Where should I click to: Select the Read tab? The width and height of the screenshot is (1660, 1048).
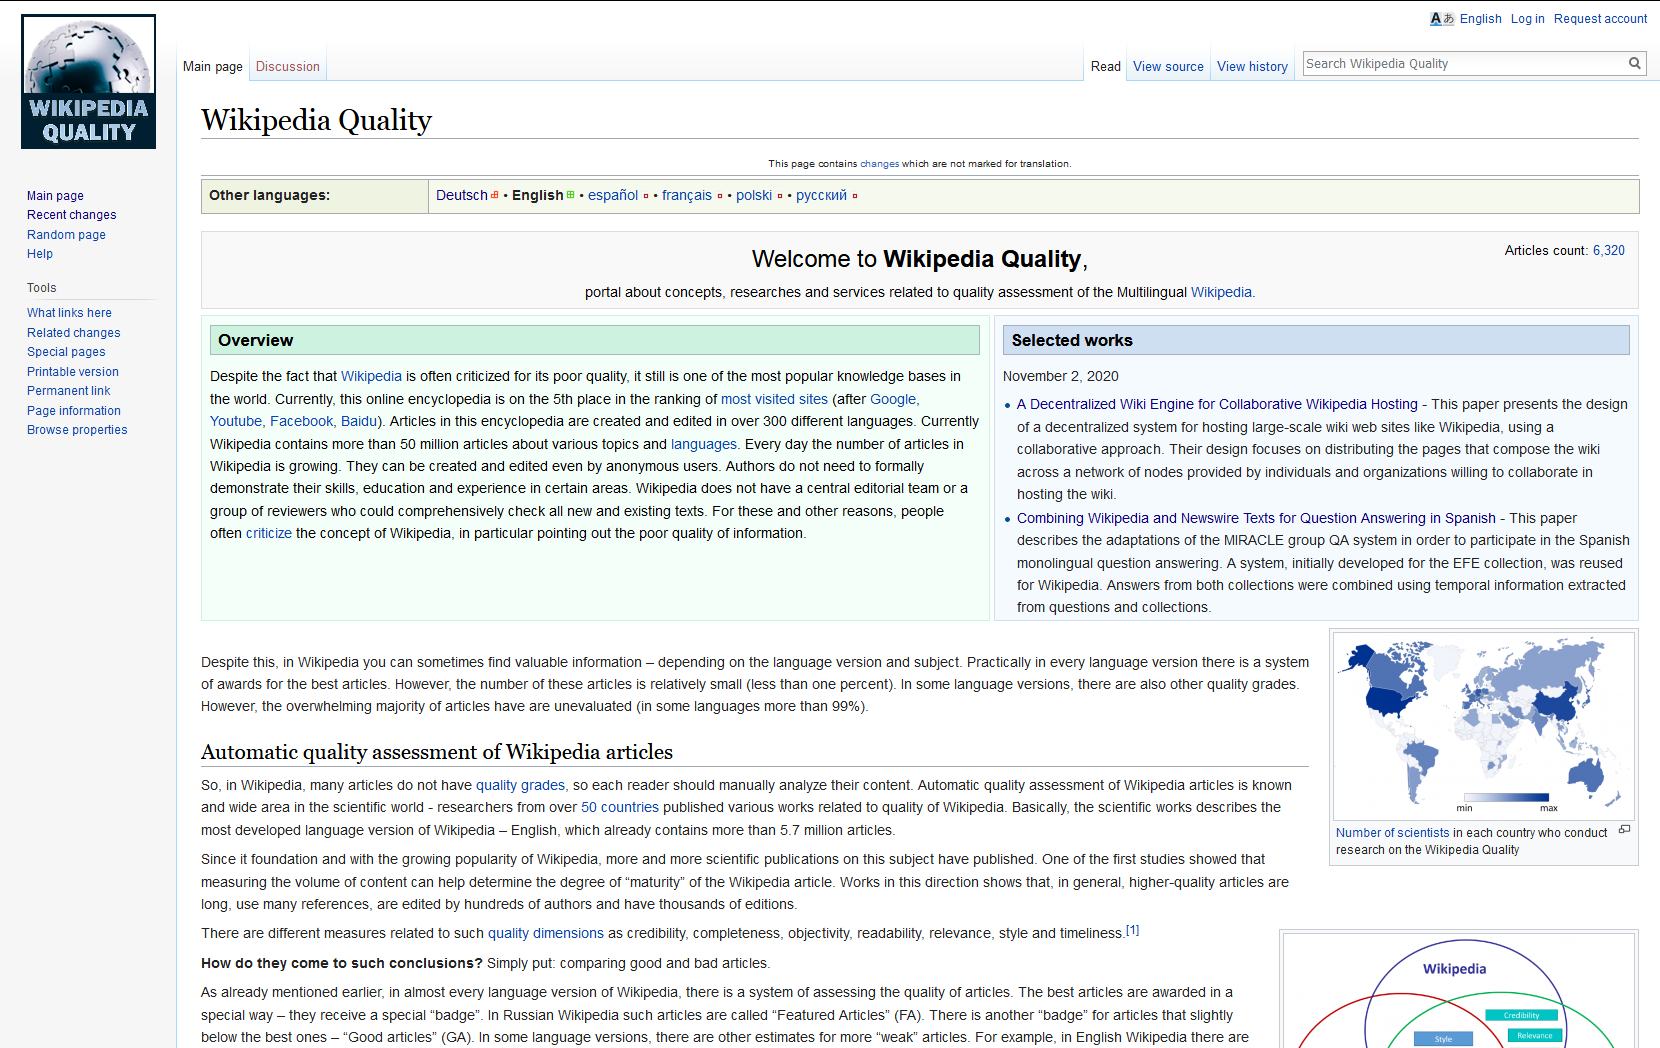click(x=1106, y=67)
